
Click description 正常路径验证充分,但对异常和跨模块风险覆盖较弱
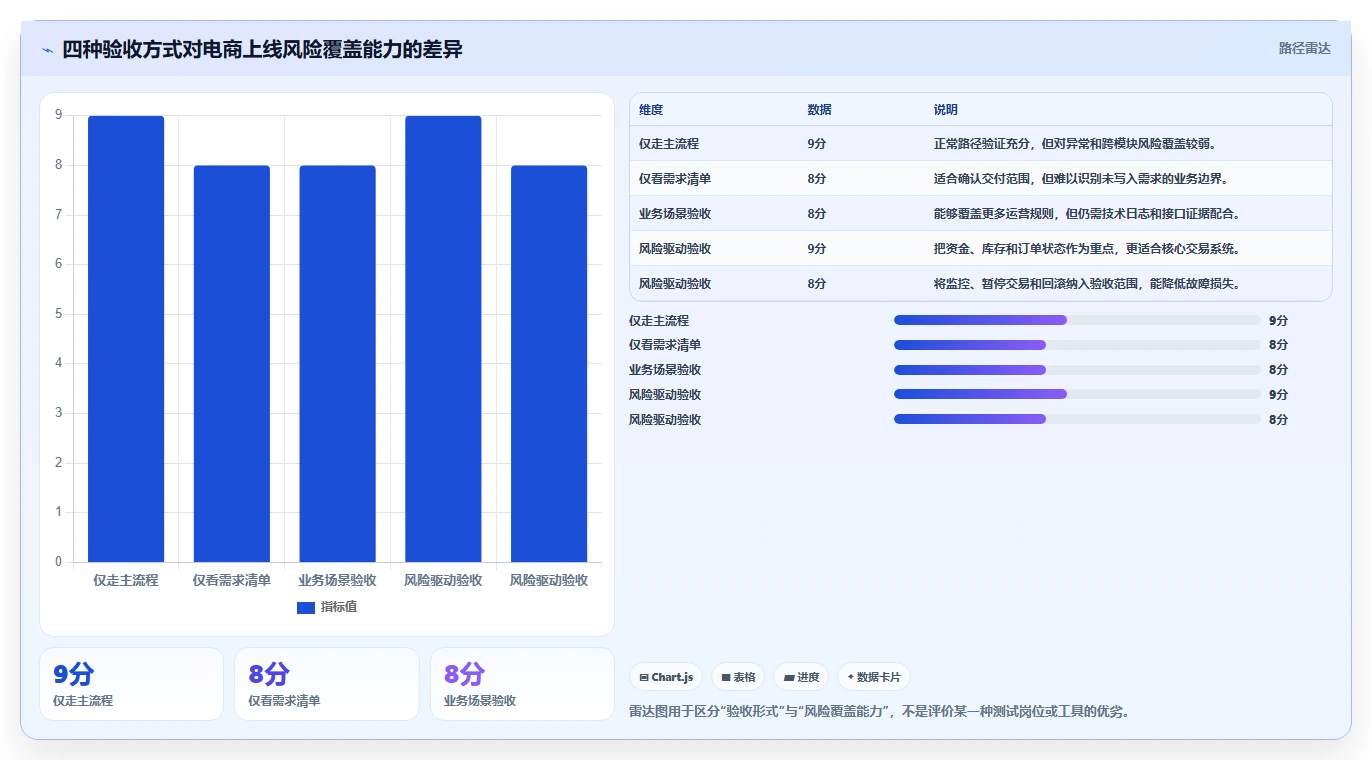[x=1075, y=144]
